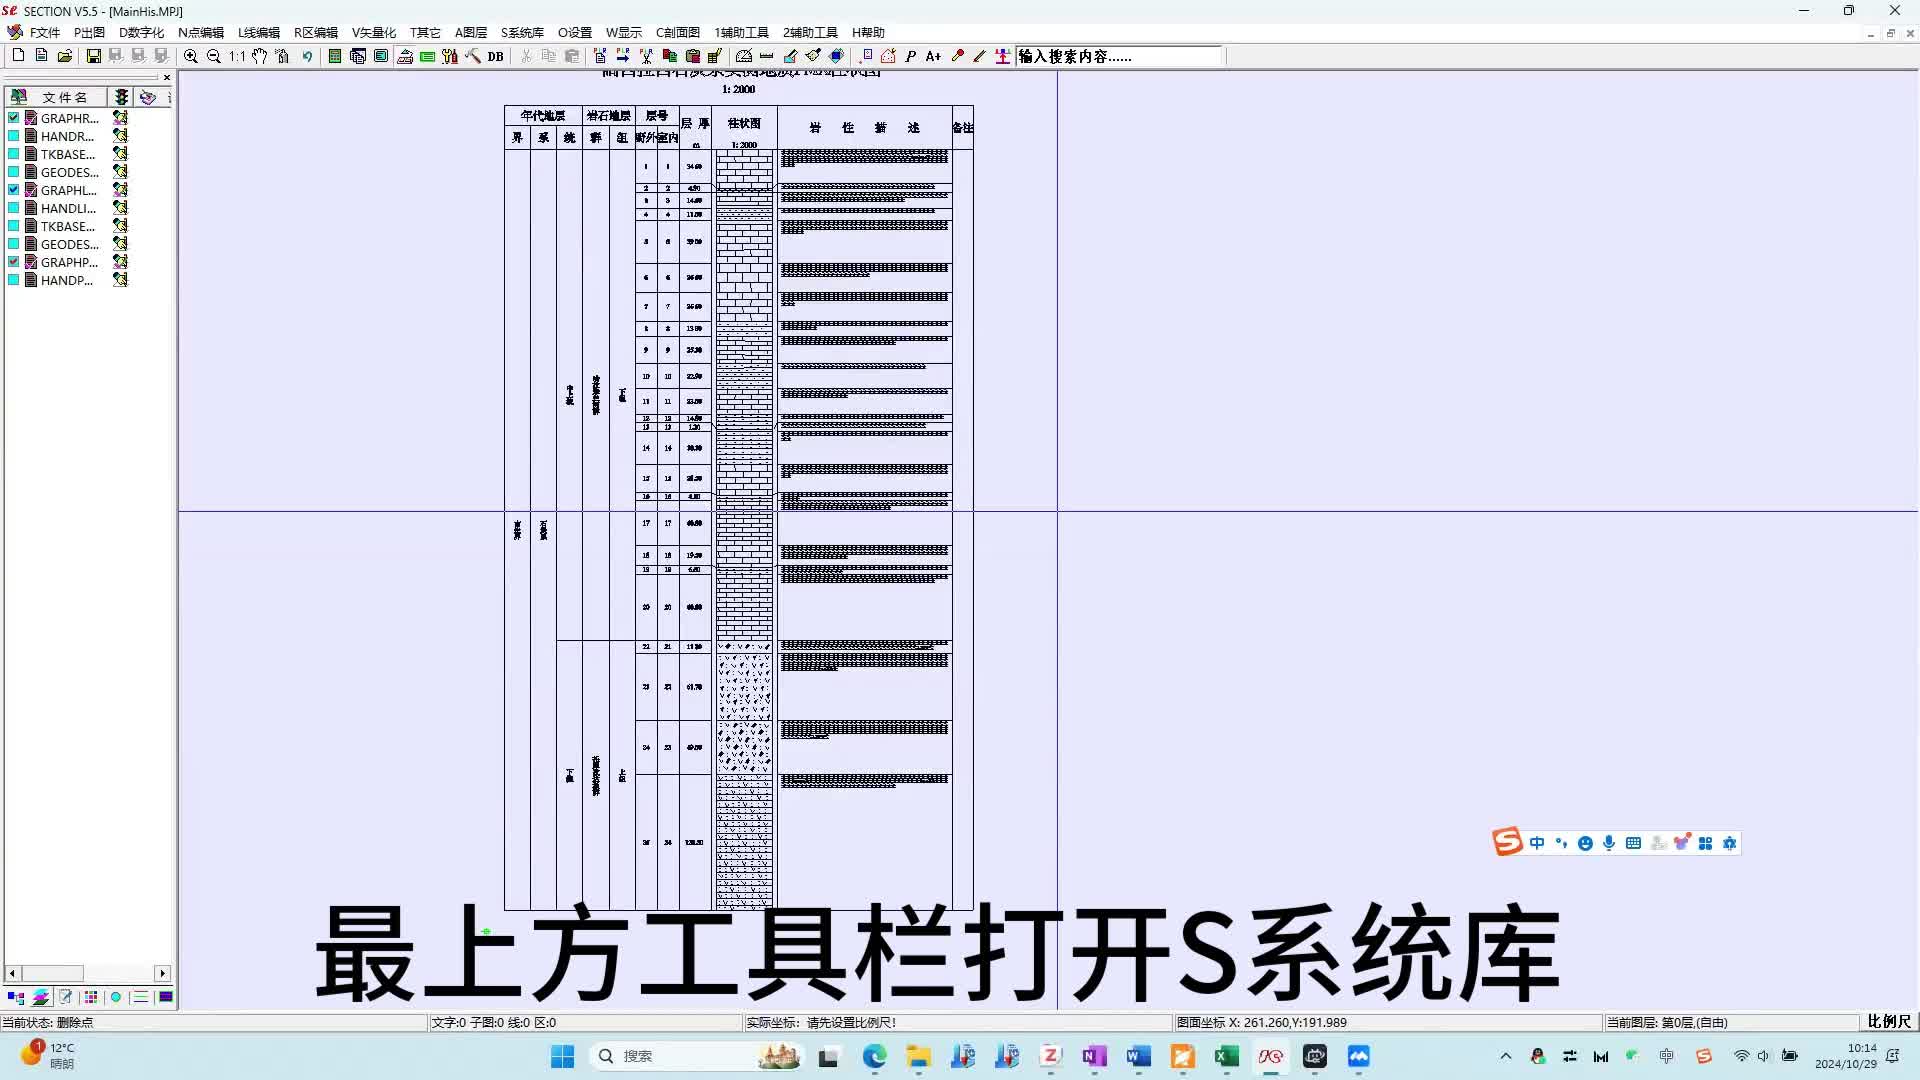Open Excel from the taskbar
Viewport: 1920px width, 1080px height.
coord(1226,1056)
